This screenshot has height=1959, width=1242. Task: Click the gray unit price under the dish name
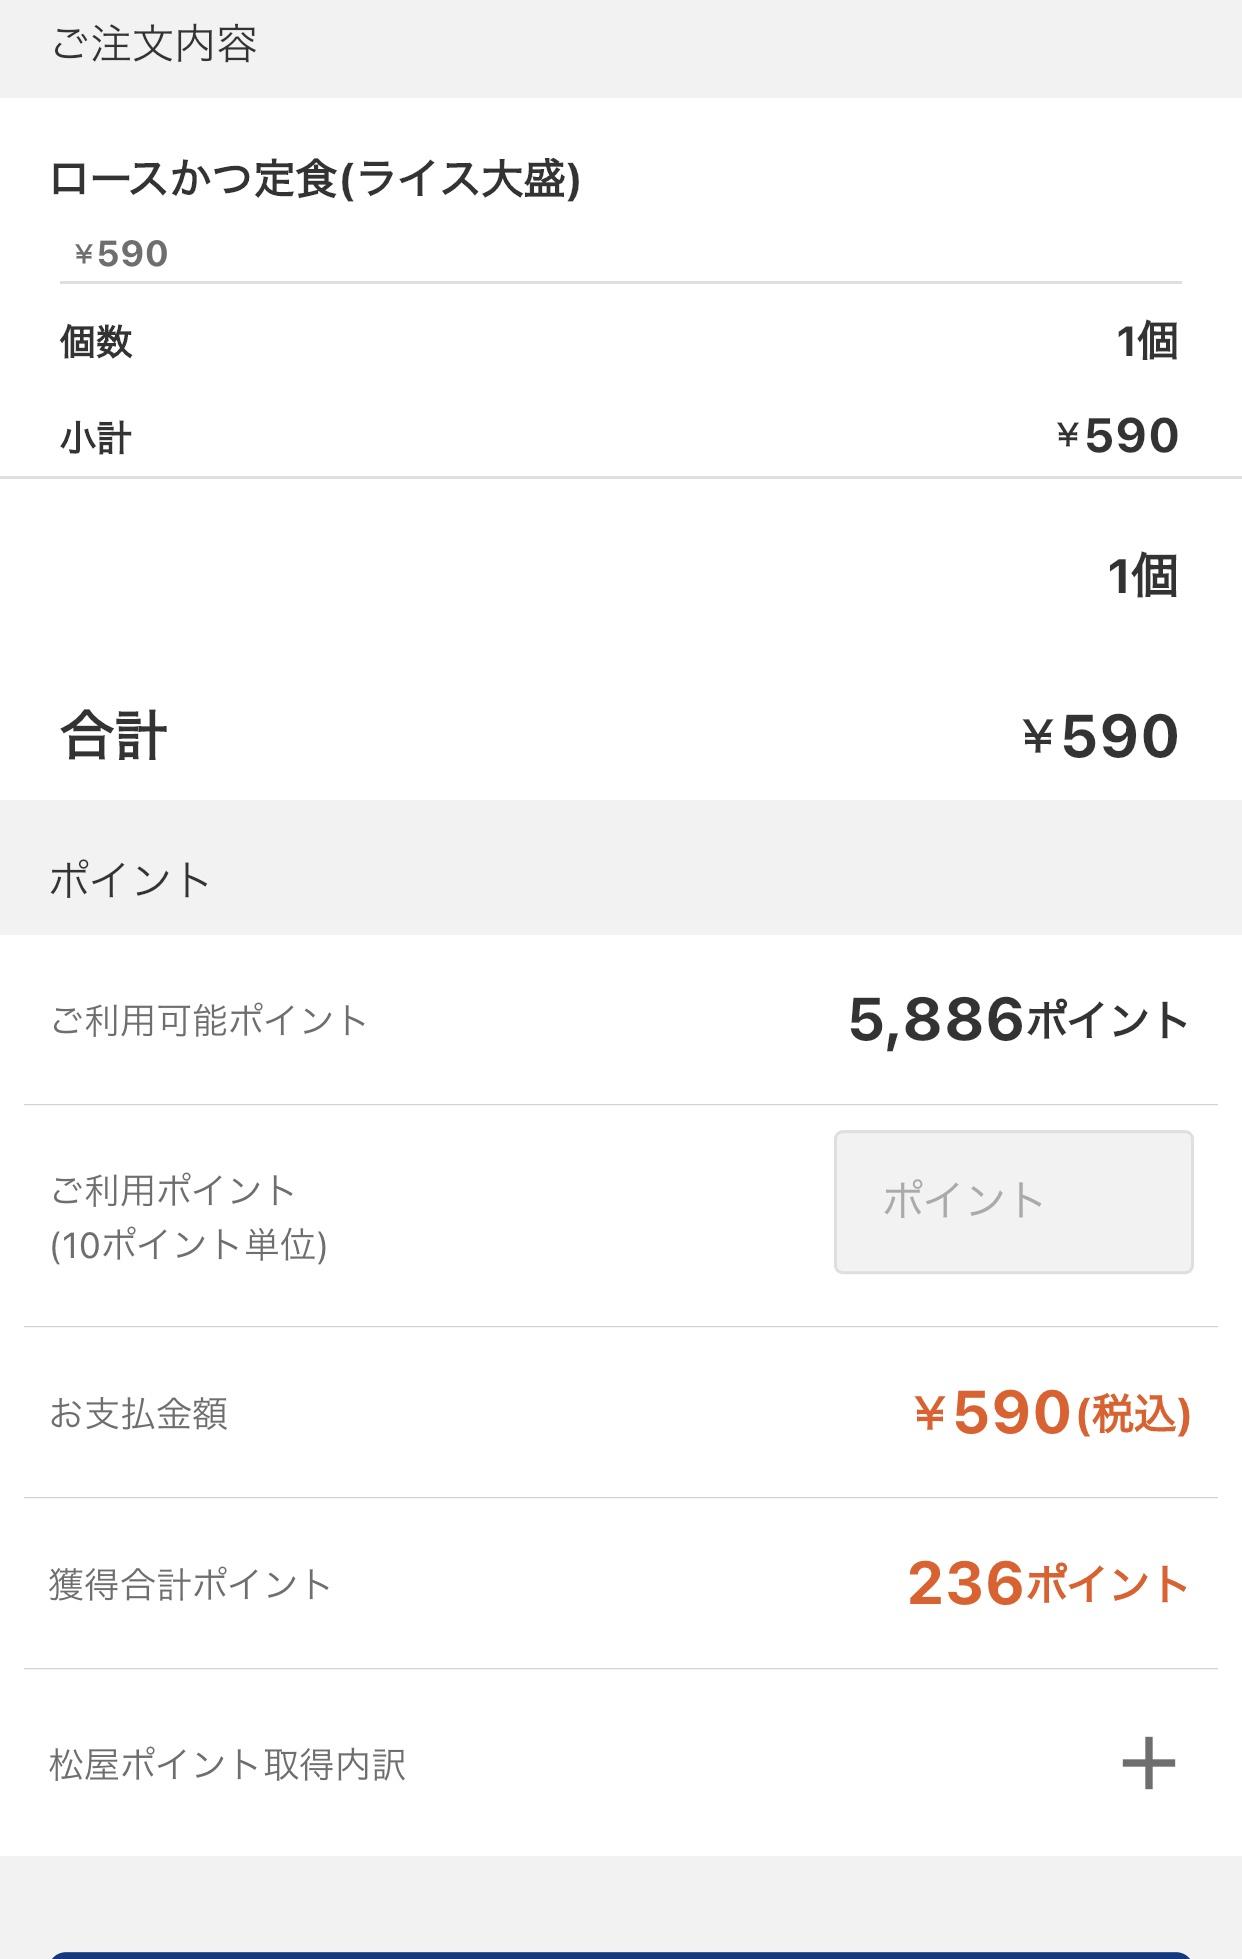click(x=121, y=254)
